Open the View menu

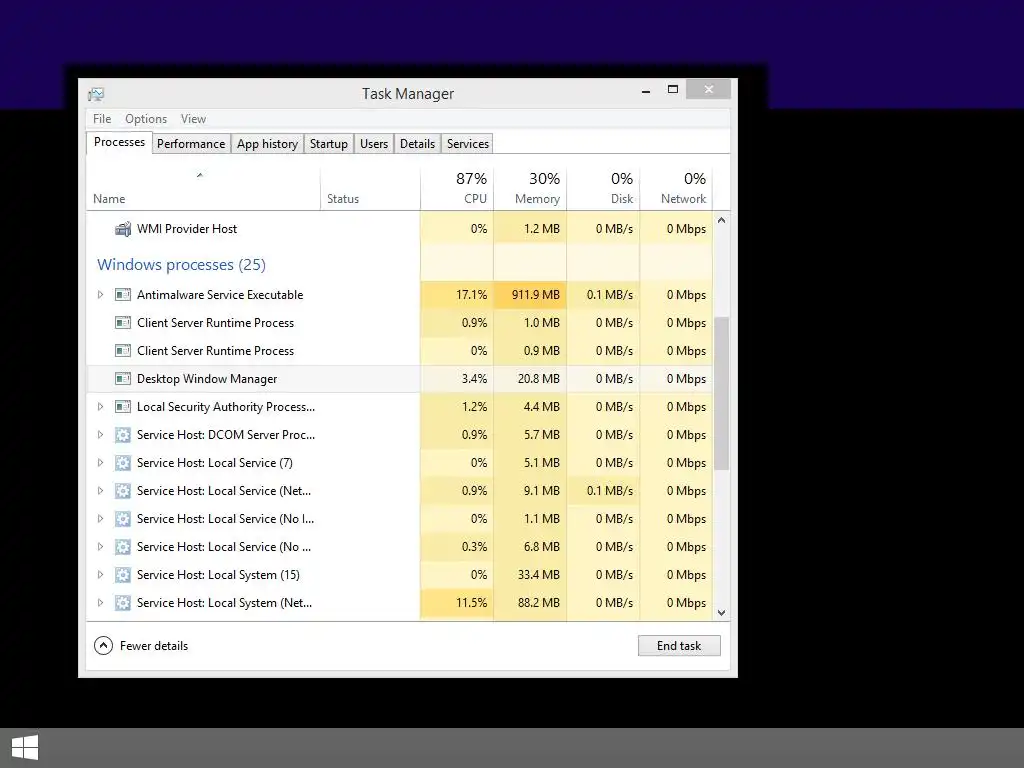point(193,119)
